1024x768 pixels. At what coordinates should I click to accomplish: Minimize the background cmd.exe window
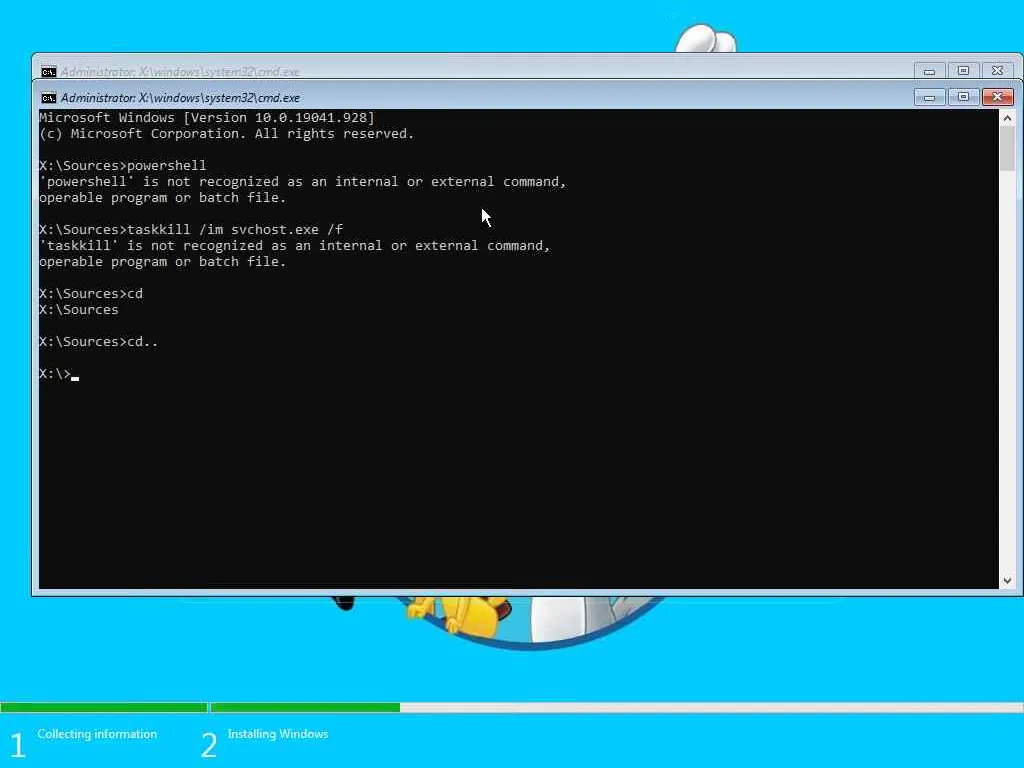(929, 71)
